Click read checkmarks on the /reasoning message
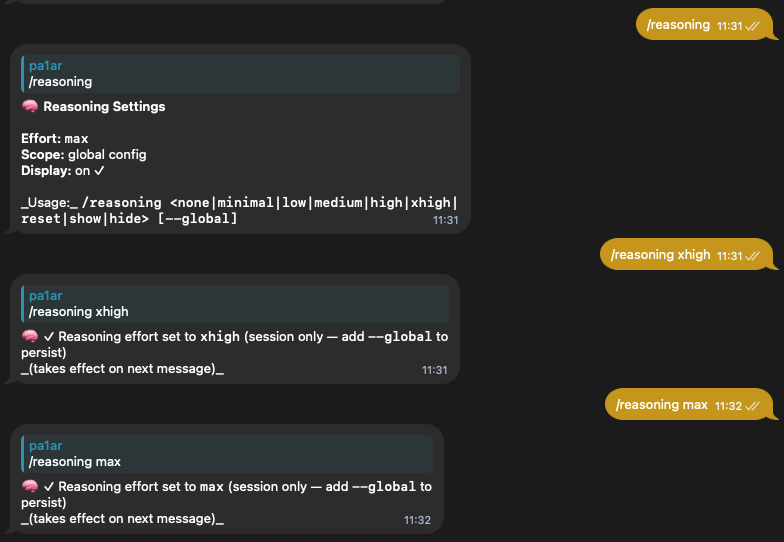 (752, 26)
